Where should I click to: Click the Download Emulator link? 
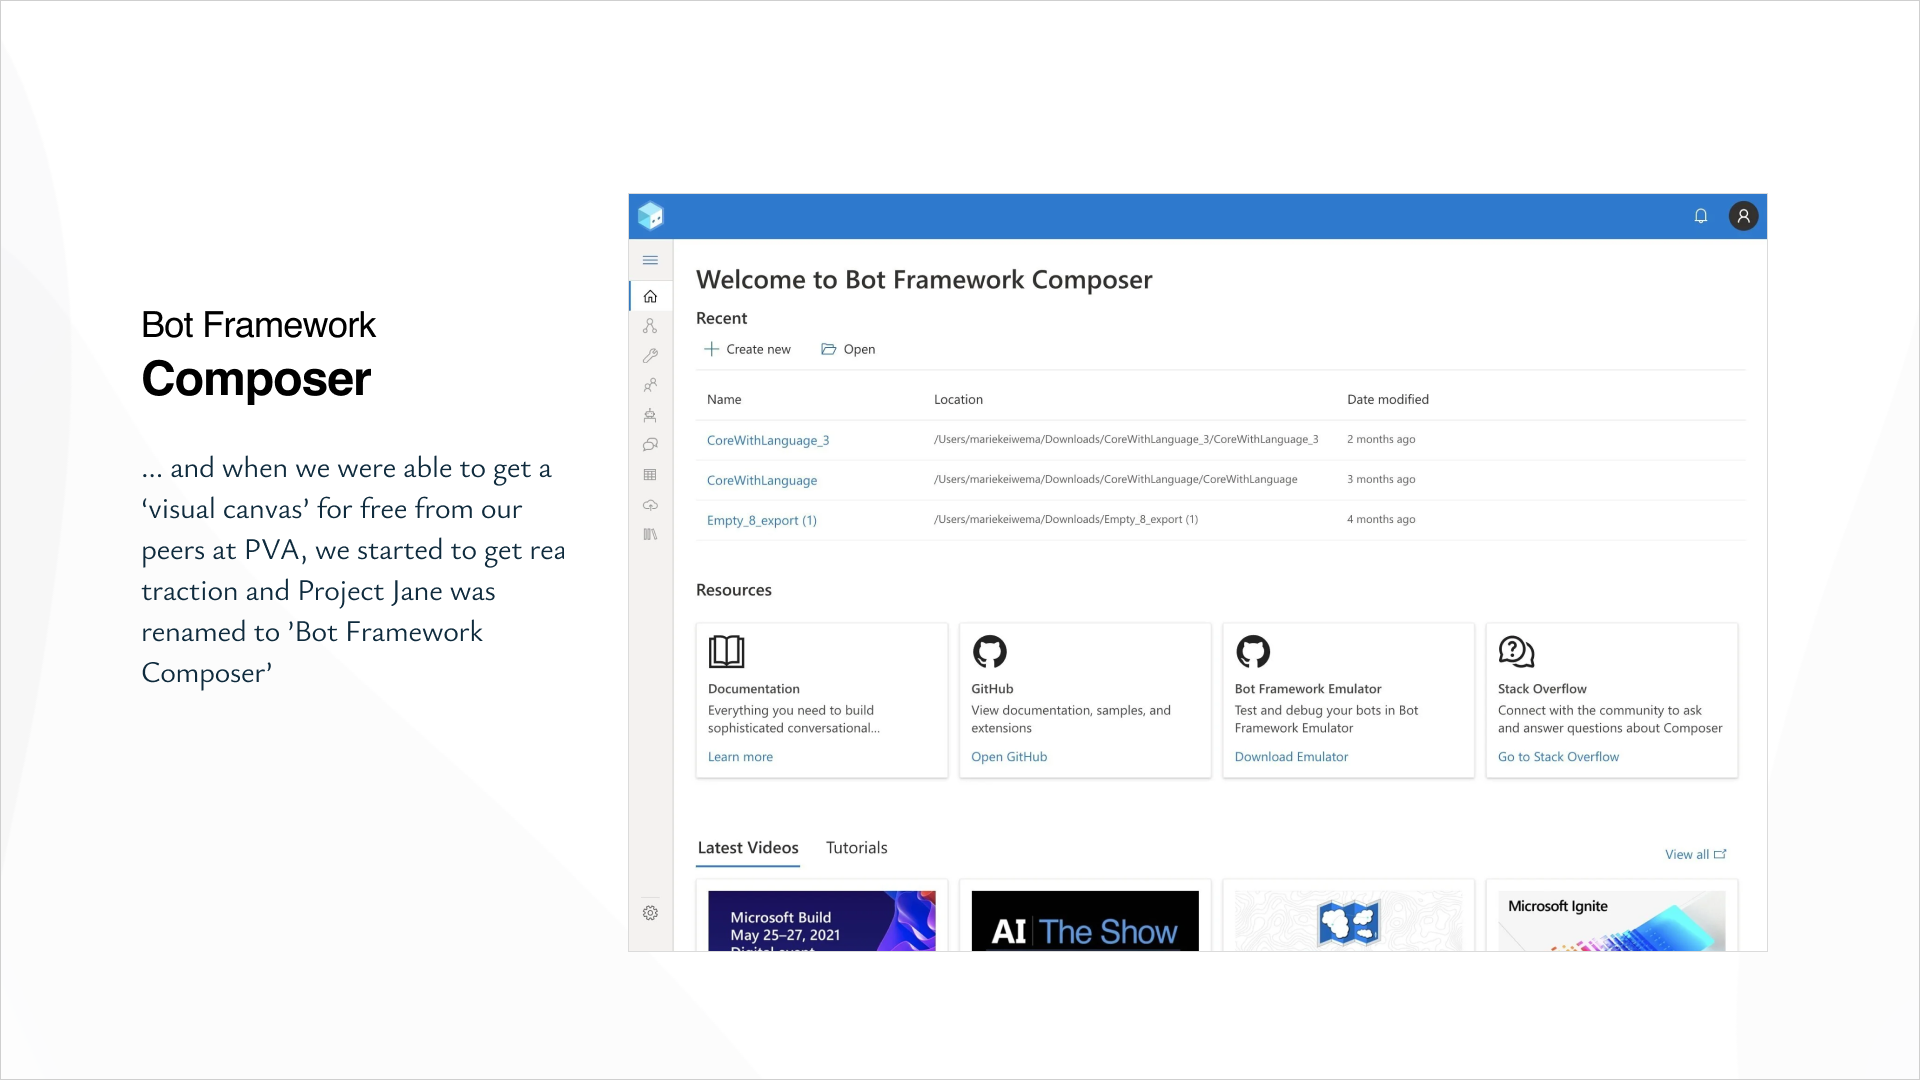click(x=1291, y=757)
